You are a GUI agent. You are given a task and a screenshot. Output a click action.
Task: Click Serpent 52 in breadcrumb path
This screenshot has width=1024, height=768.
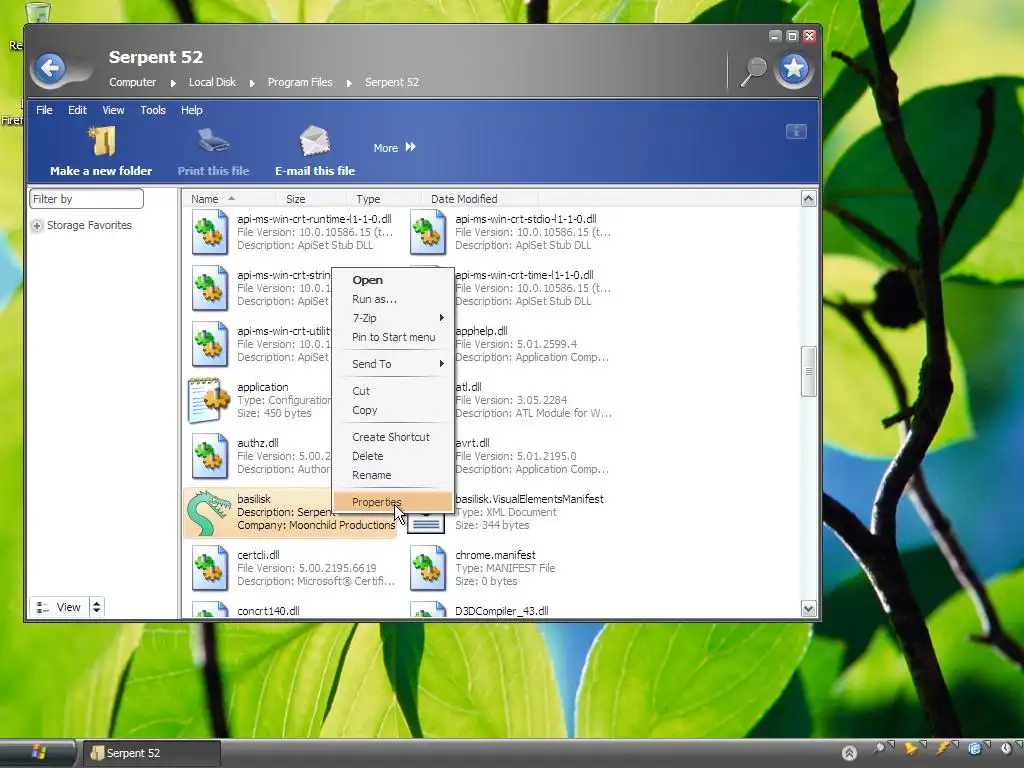tap(392, 82)
